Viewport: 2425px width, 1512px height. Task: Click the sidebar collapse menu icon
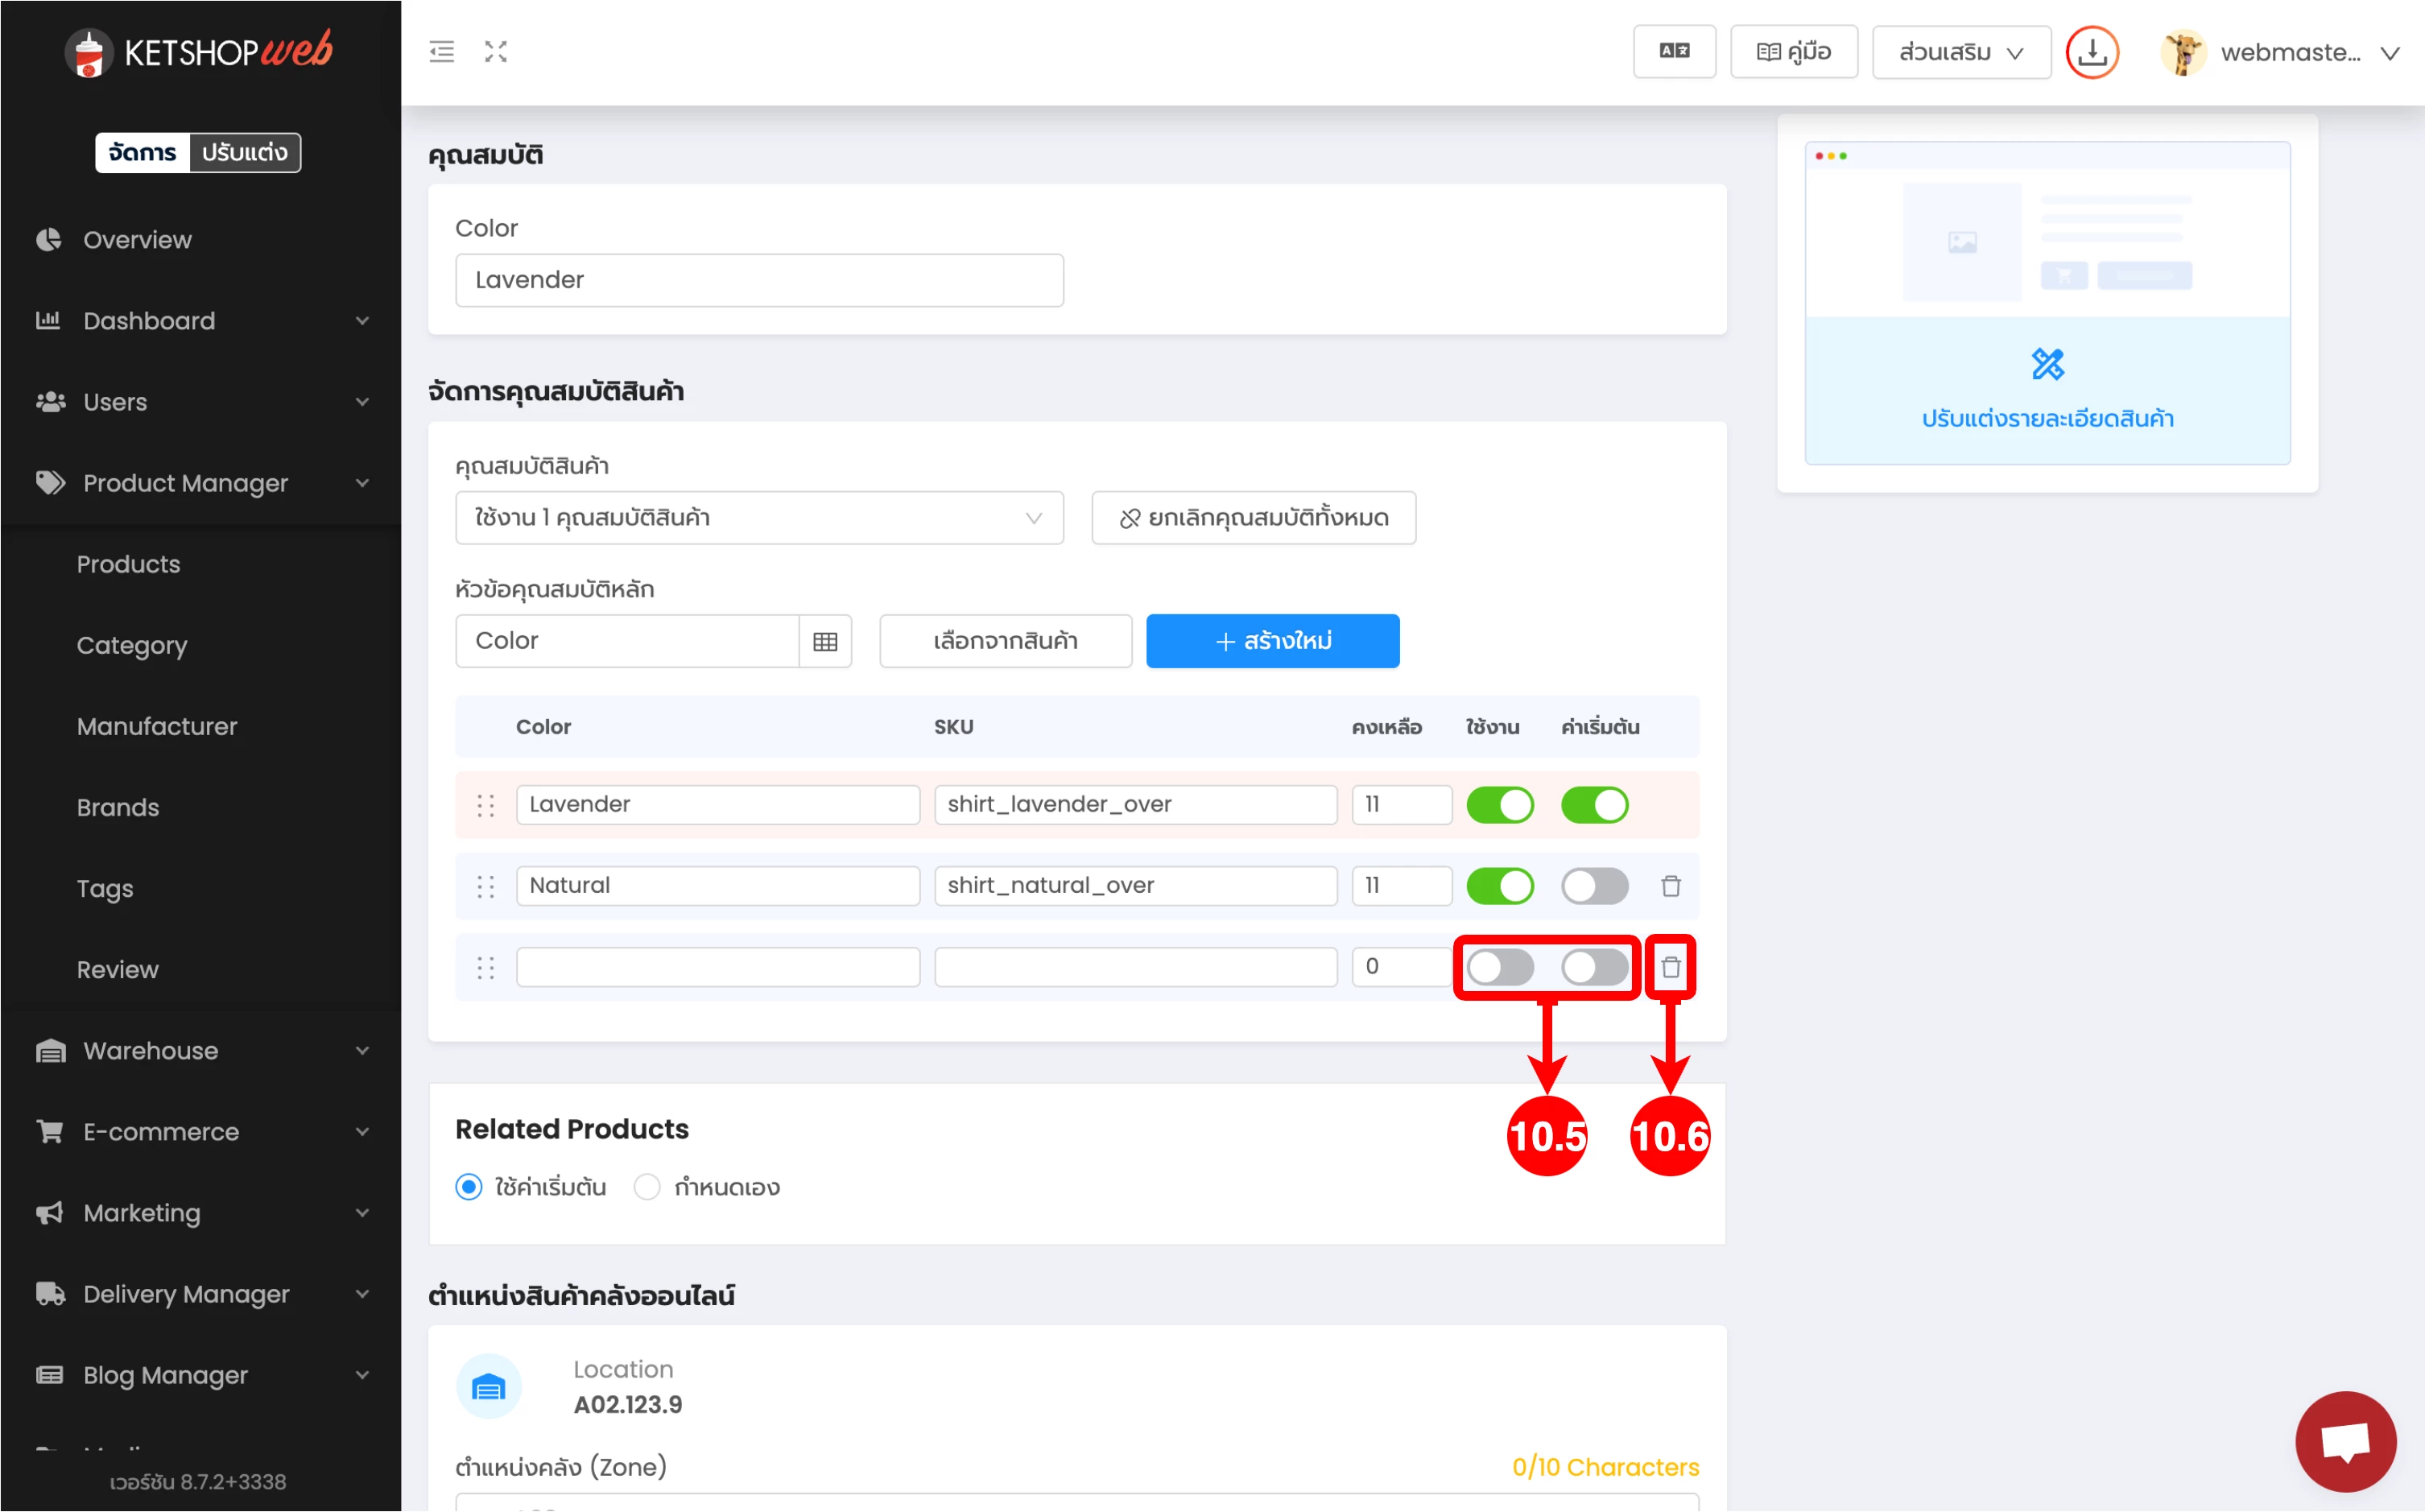441,52
